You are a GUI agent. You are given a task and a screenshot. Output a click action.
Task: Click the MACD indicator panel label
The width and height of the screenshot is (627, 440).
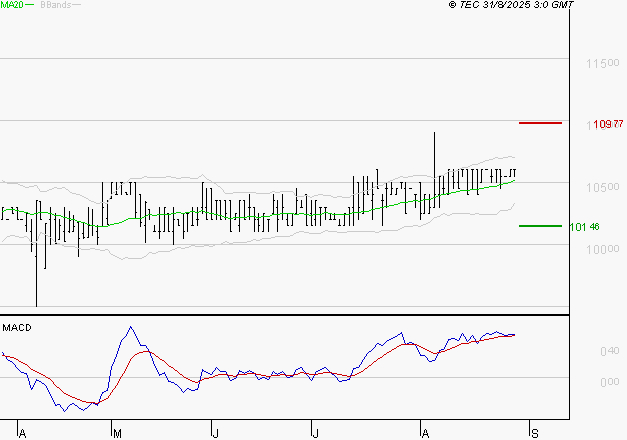17,327
